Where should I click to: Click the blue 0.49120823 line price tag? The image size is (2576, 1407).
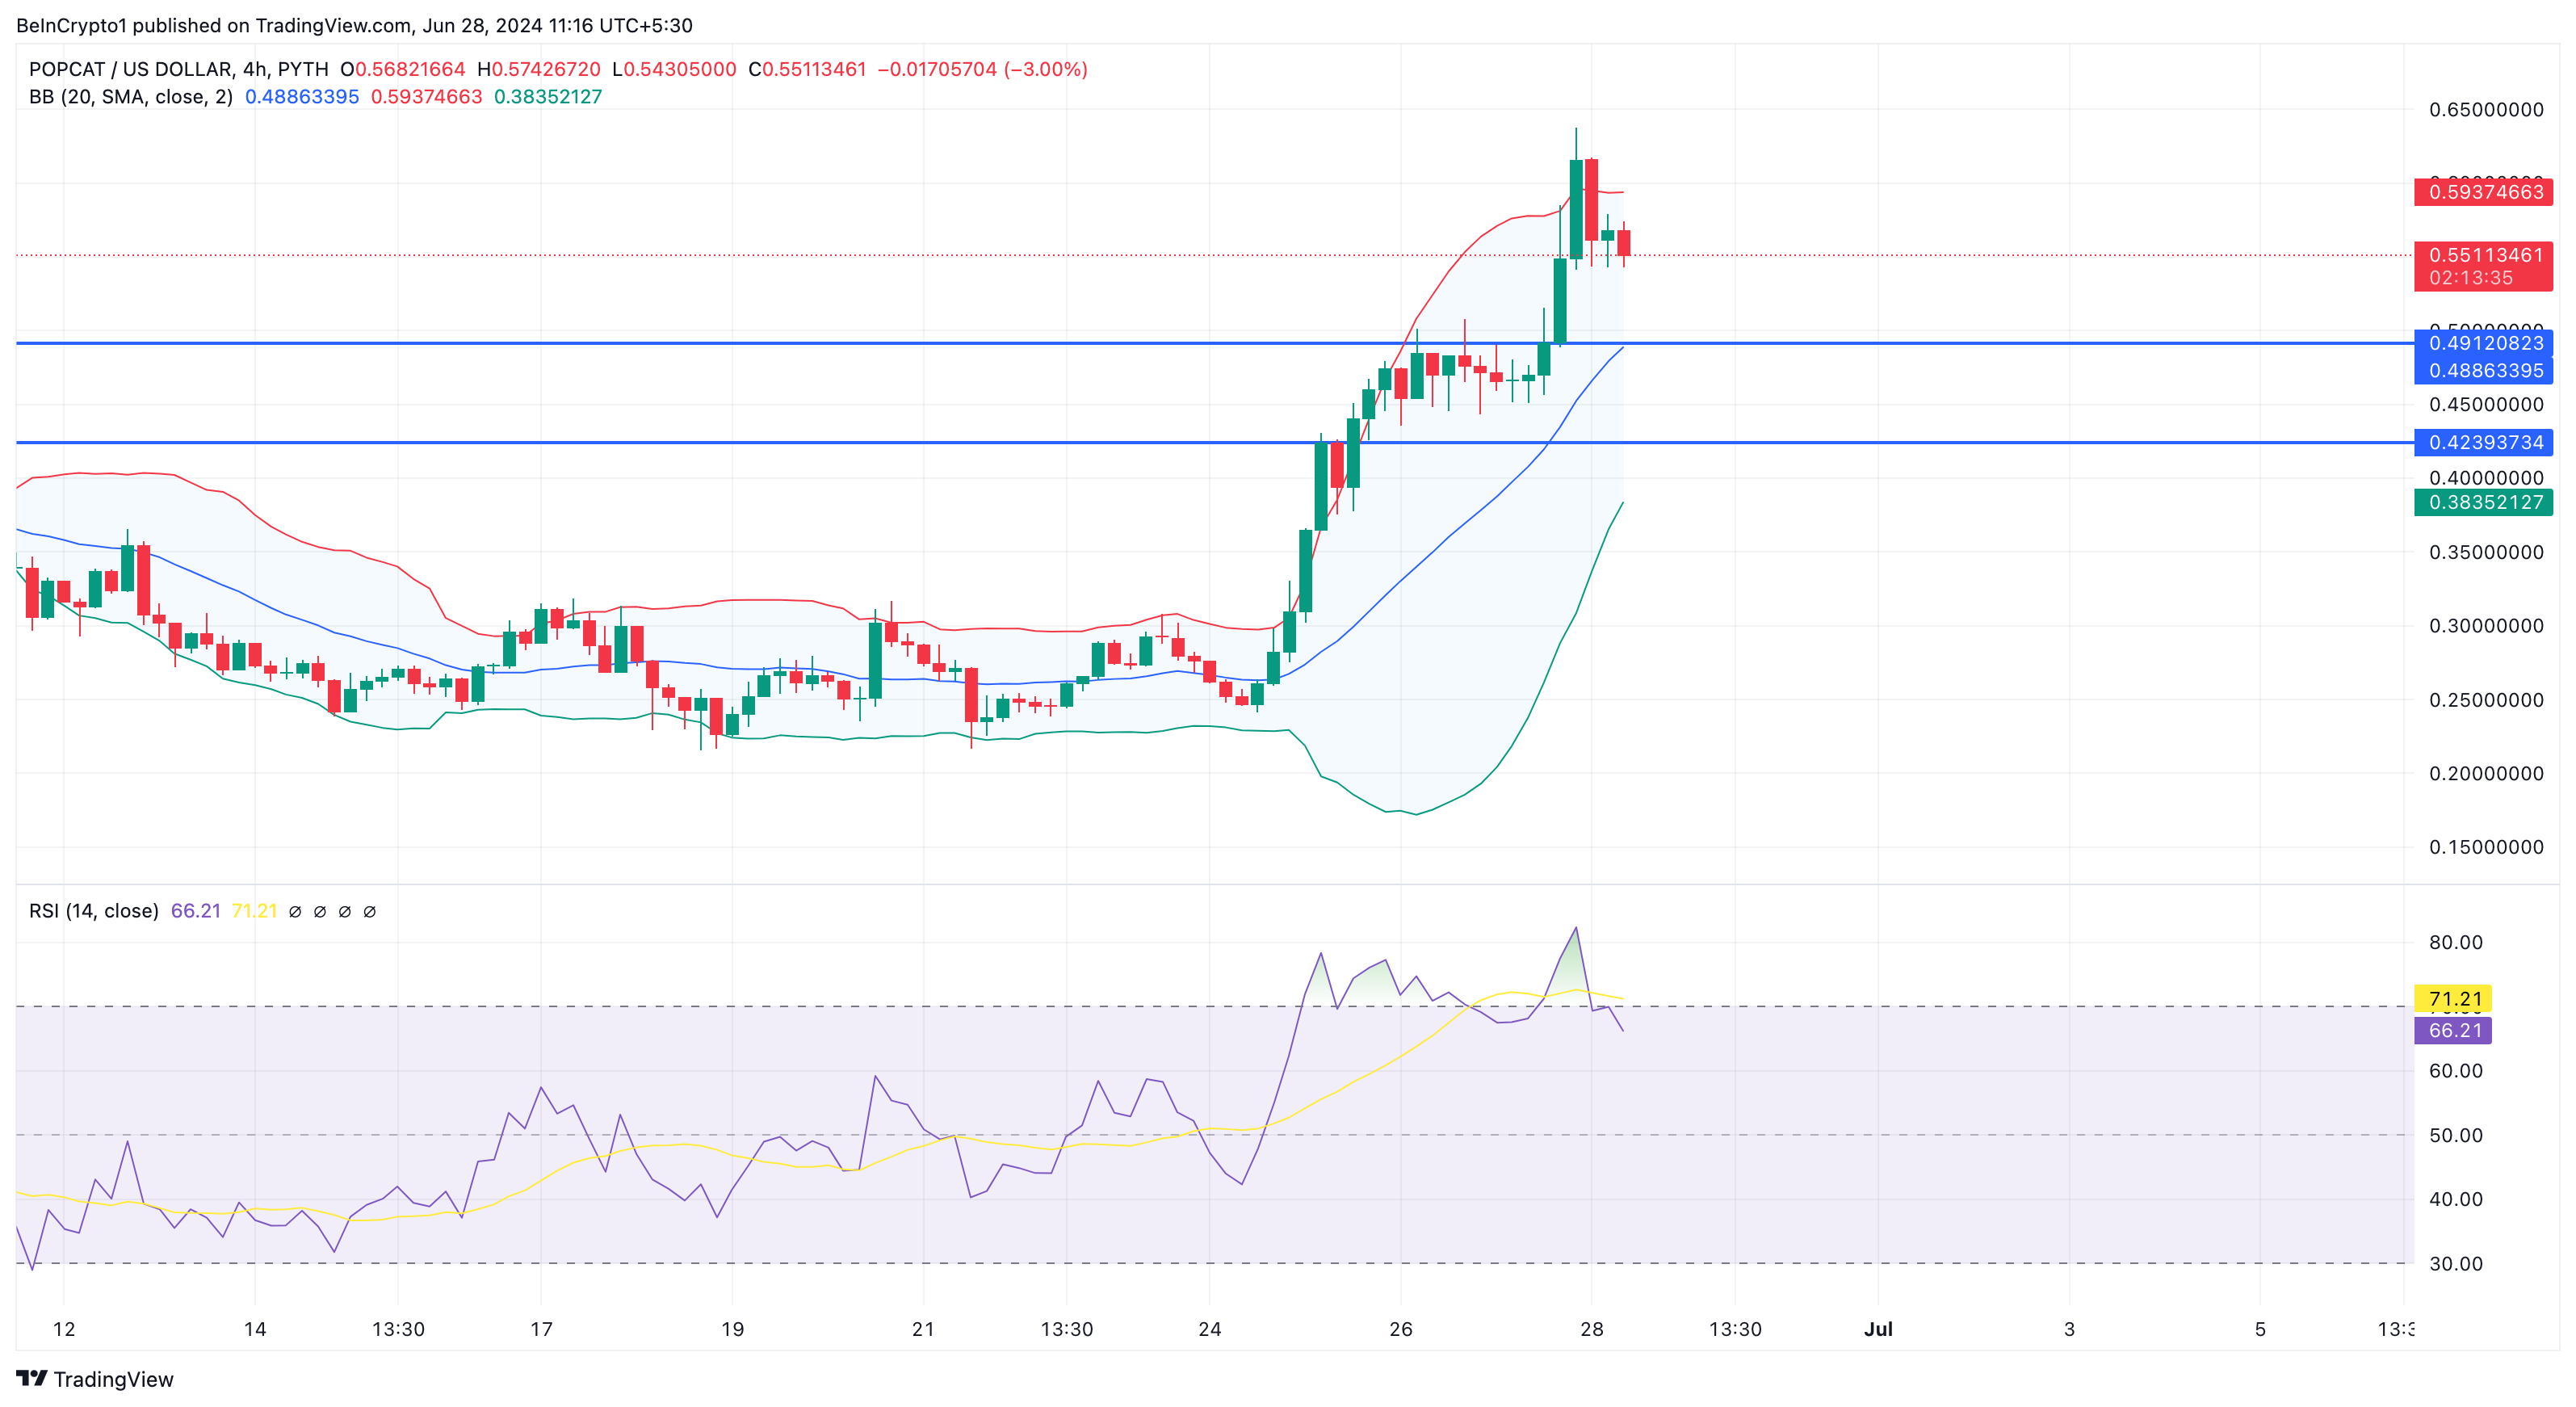tap(2484, 343)
